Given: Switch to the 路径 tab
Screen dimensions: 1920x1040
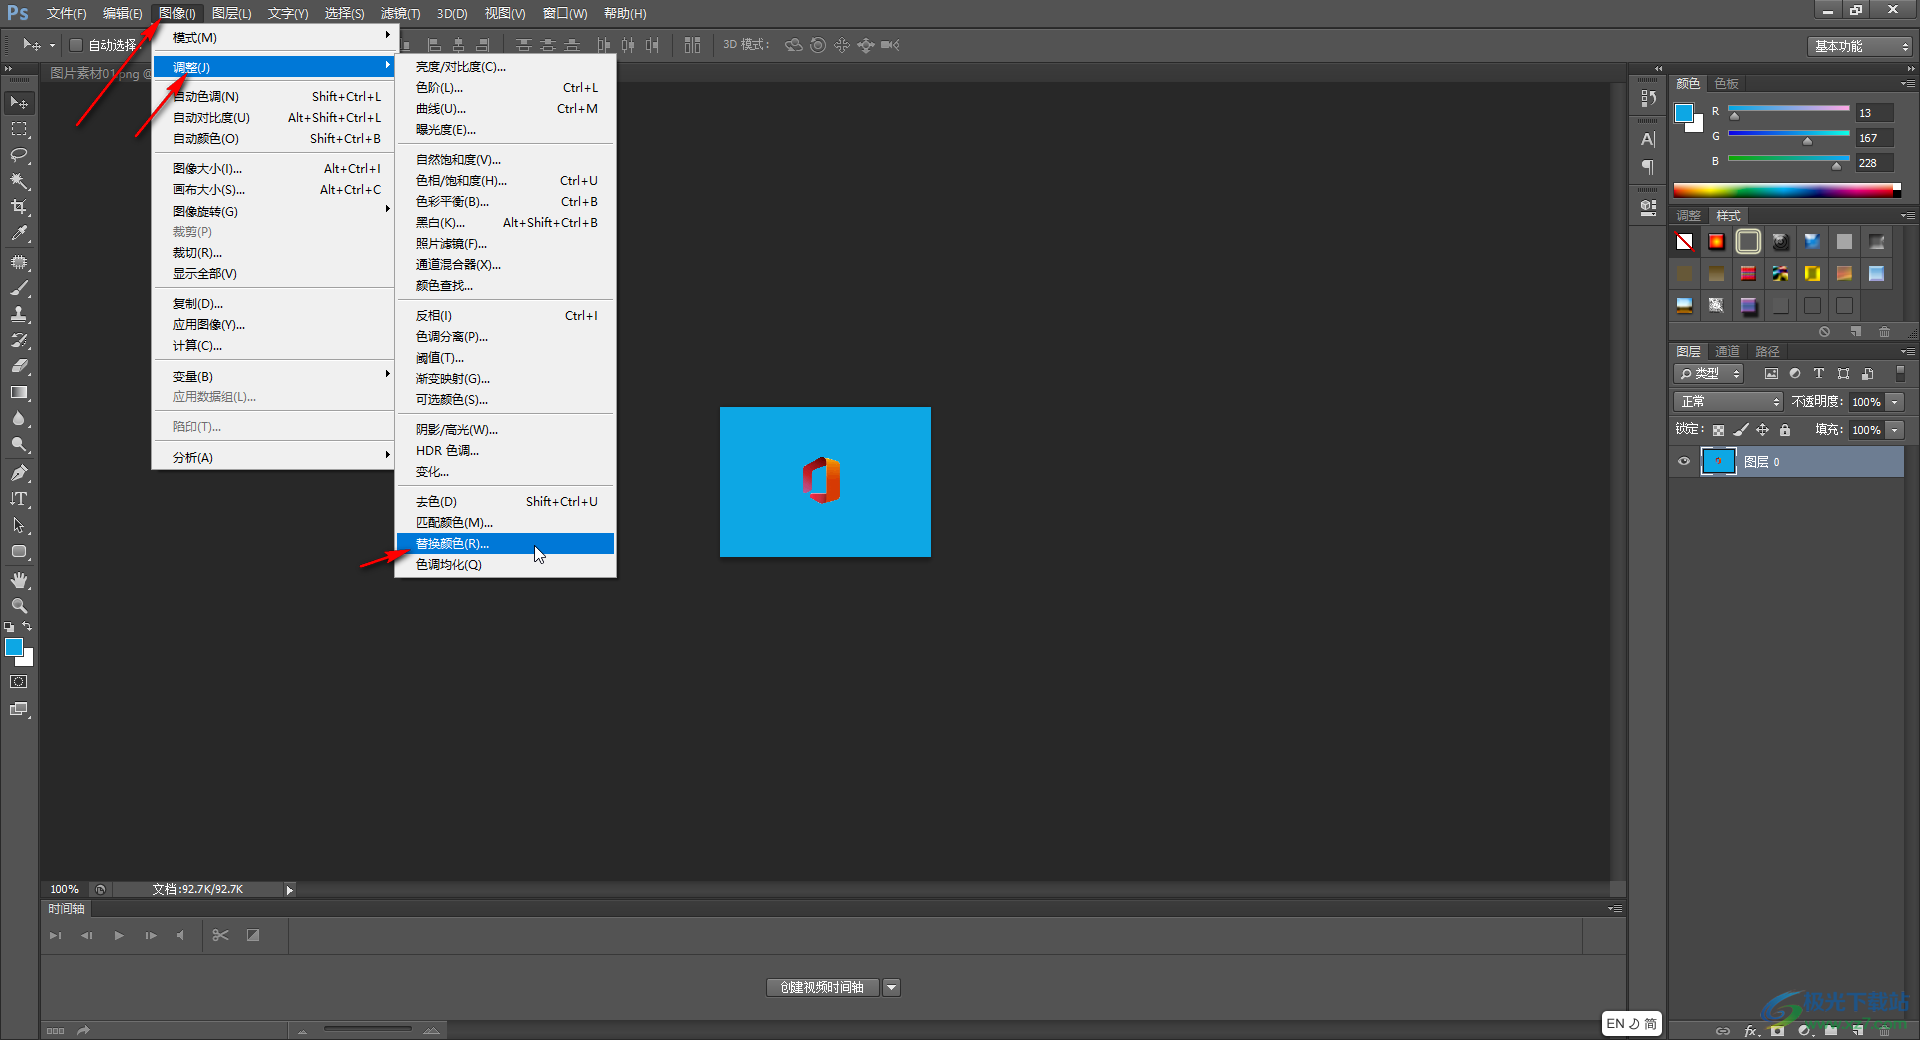Looking at the screenshot, I should (x=1767, y=351).
